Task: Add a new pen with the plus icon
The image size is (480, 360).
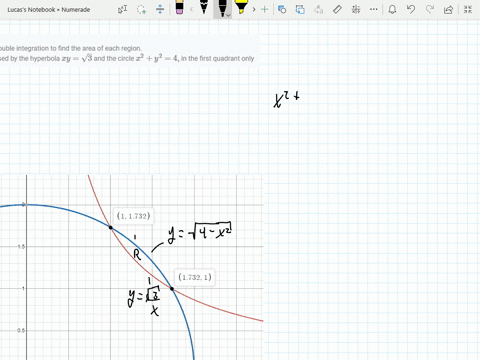Action: [265, 9]
